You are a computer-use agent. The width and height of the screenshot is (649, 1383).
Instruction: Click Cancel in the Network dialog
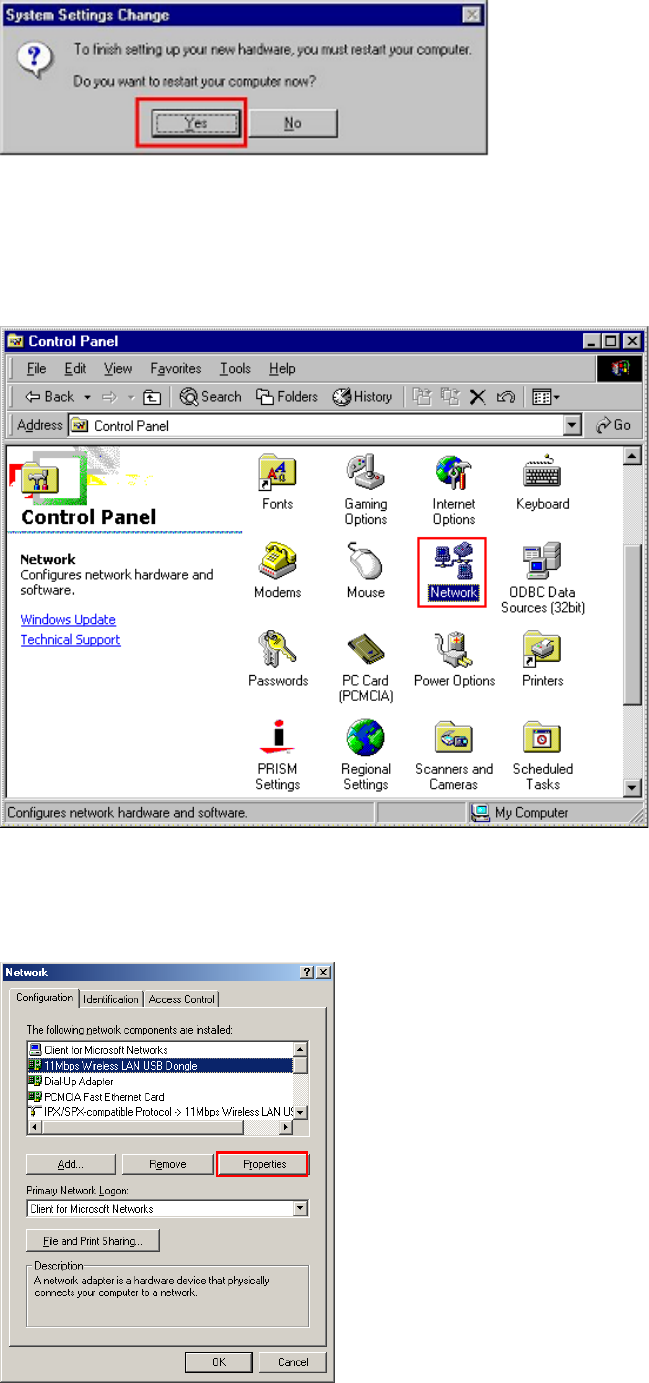(x=293, y=1362)
